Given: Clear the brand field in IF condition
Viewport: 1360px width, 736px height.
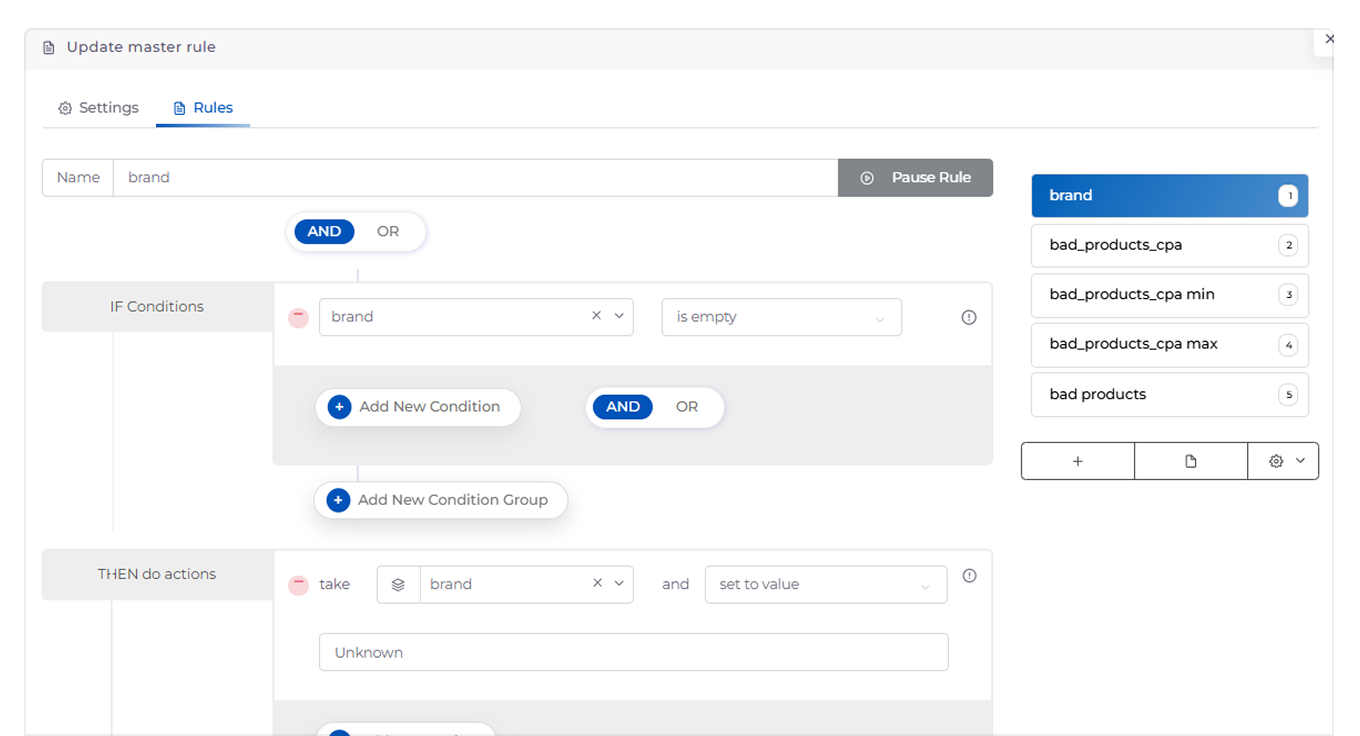Looking at the screenshot, I should coord(597,316).
